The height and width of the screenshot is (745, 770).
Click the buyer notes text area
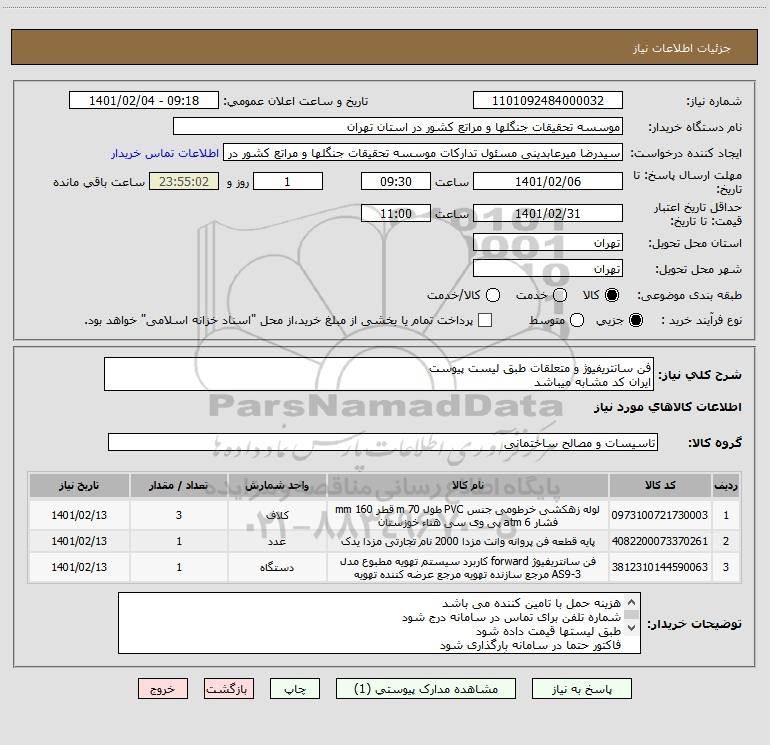click(379, 623)
